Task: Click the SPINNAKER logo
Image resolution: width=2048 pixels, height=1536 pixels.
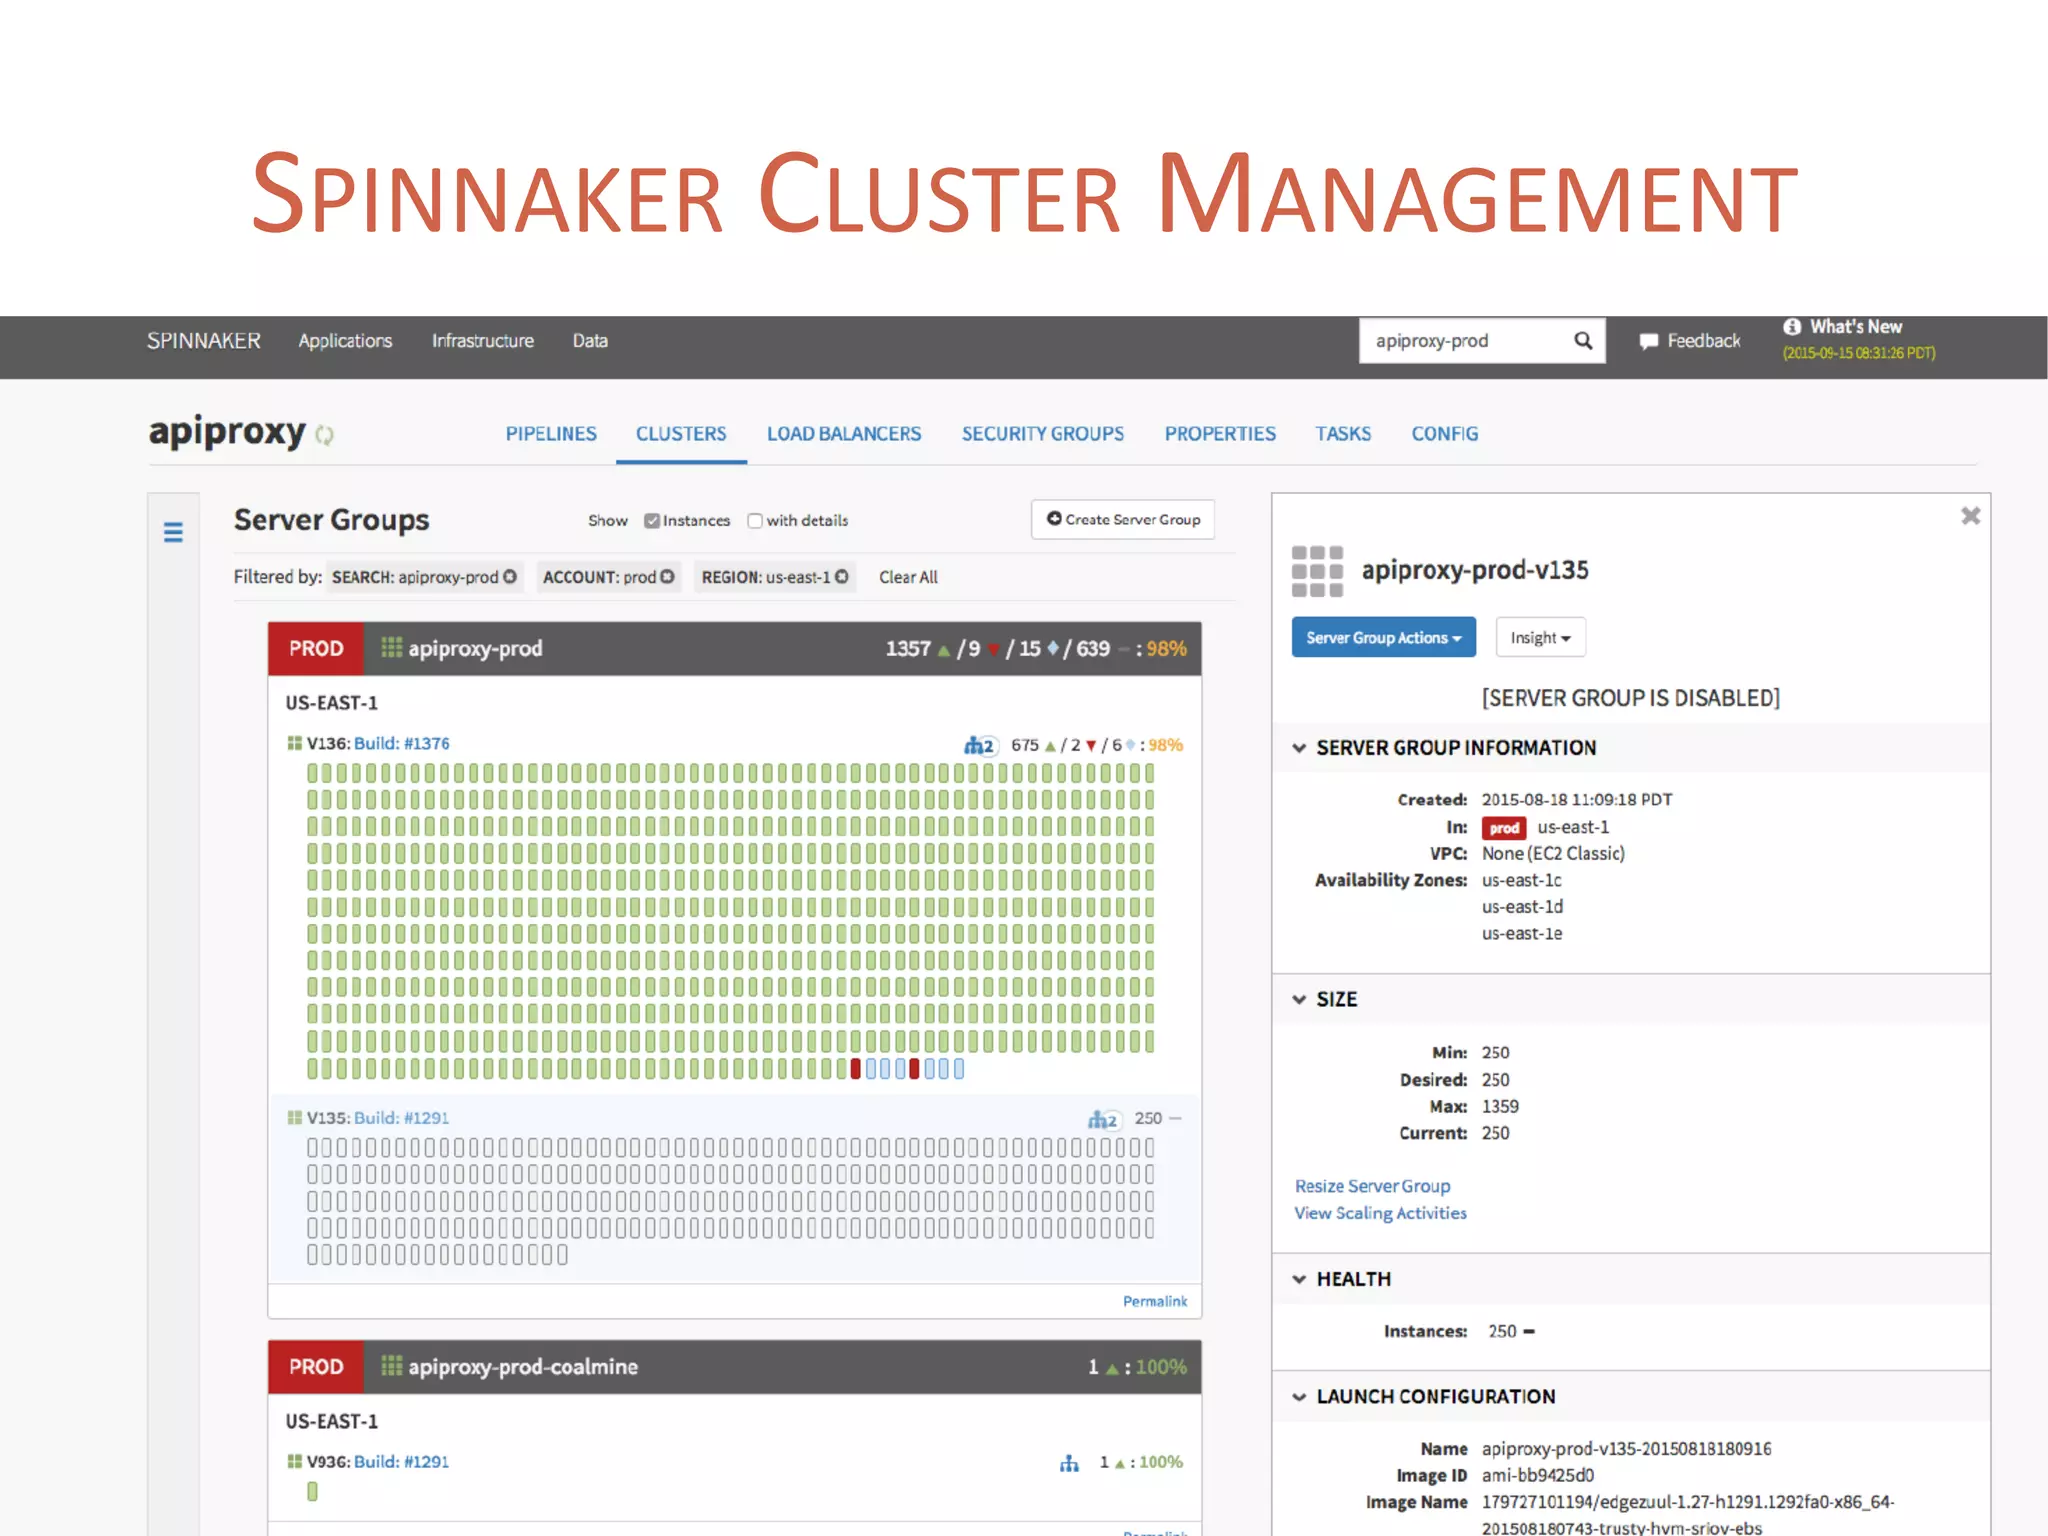Action: tap(204, 341)
